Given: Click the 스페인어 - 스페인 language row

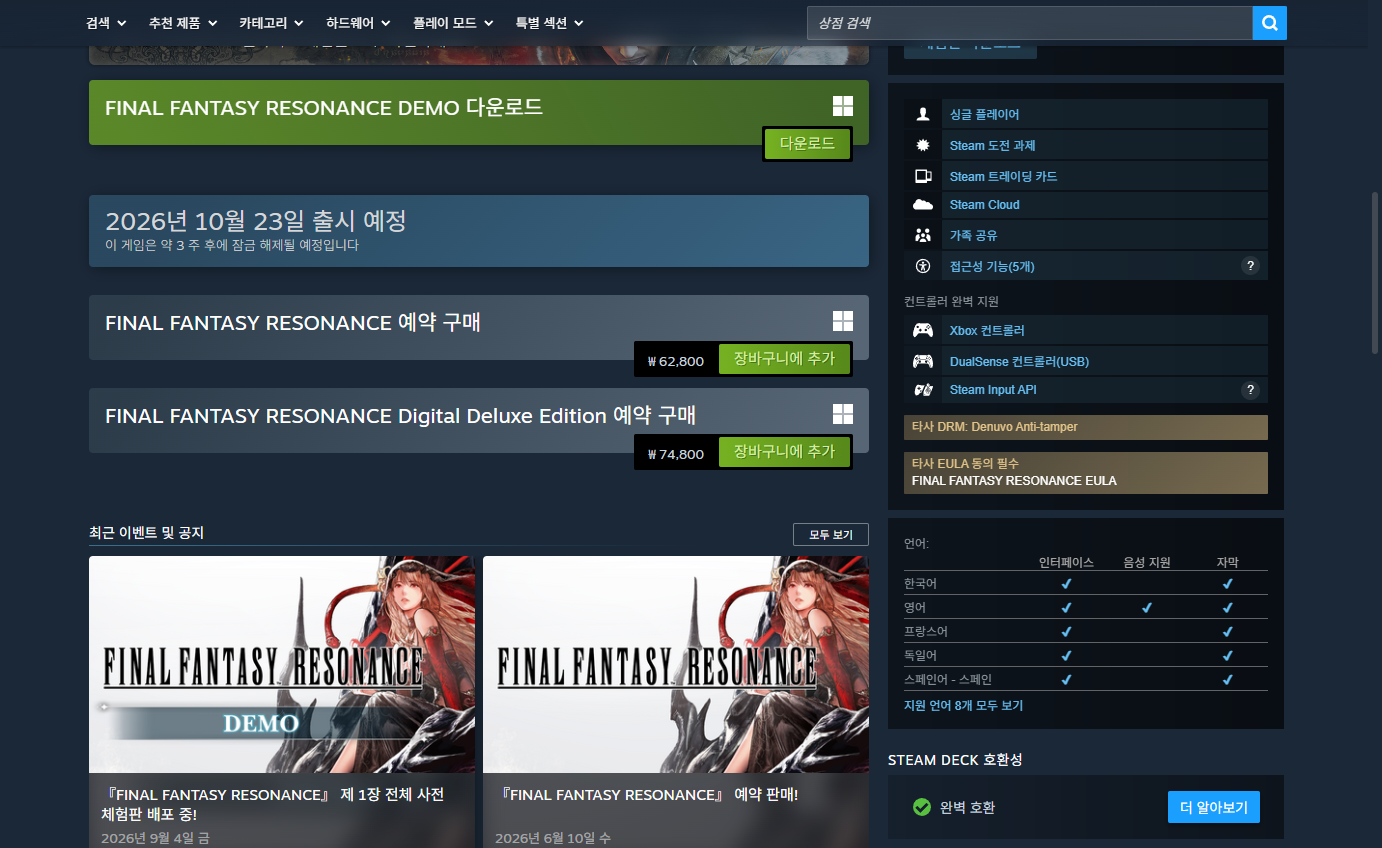Looking at the screenshot, I should coord(1086,679).
